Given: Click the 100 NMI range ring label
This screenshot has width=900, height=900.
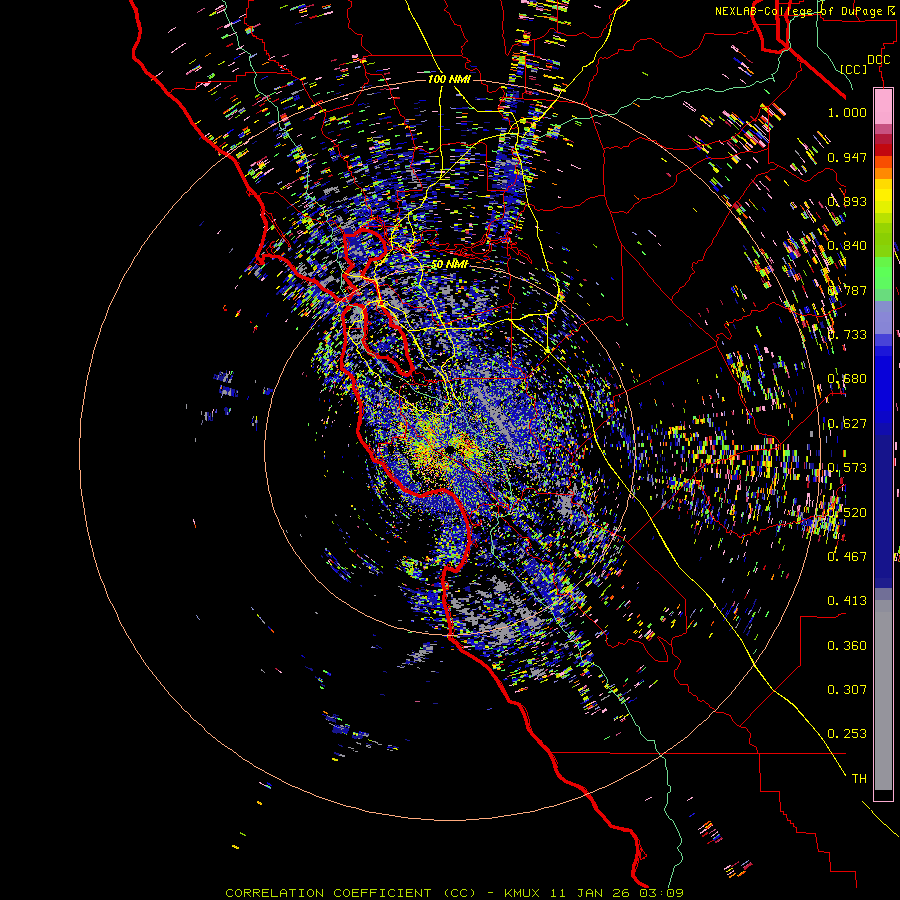Looking at the screenshot, I should point(449,79).
